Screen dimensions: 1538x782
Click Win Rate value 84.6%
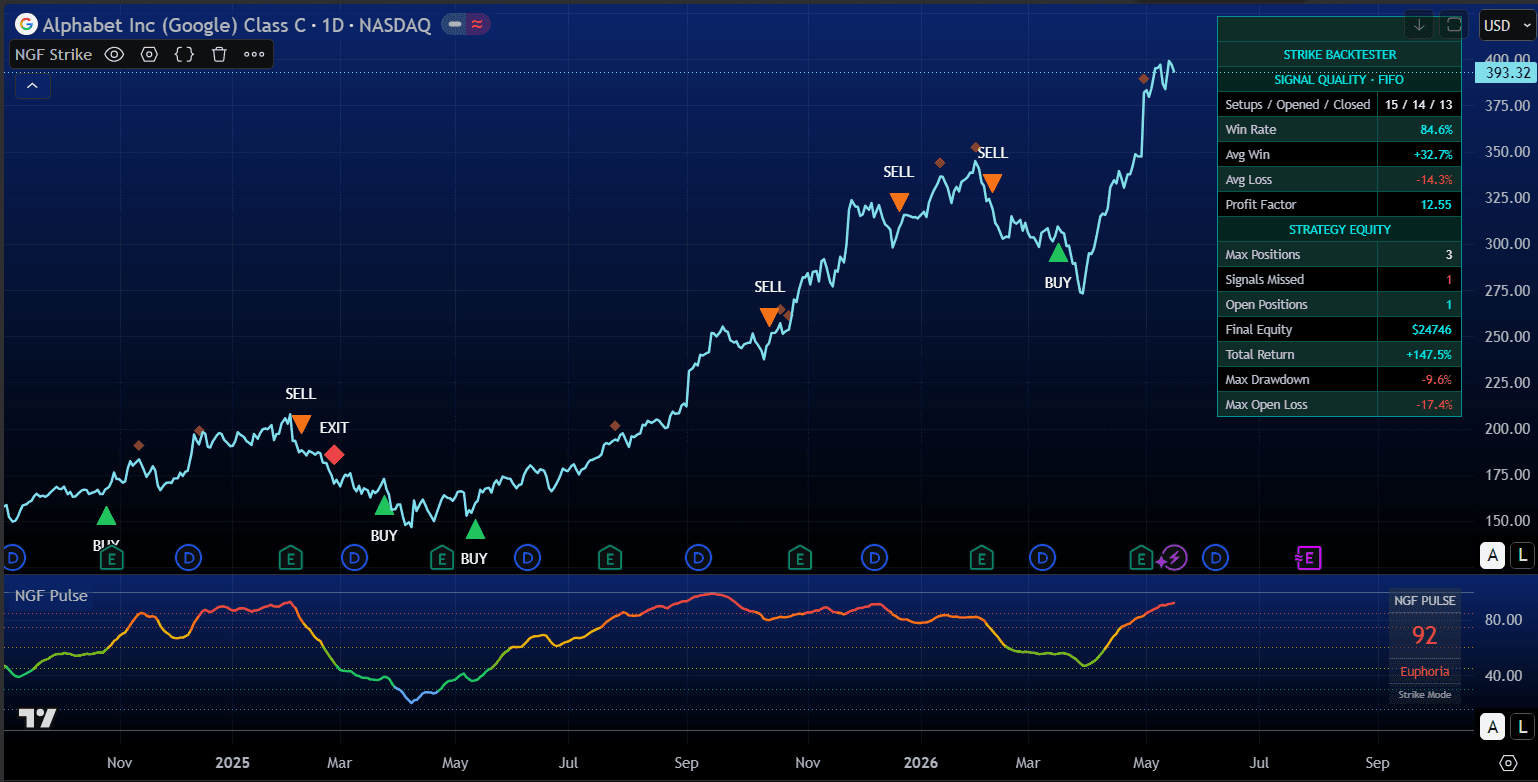(x=1436, y=130)
